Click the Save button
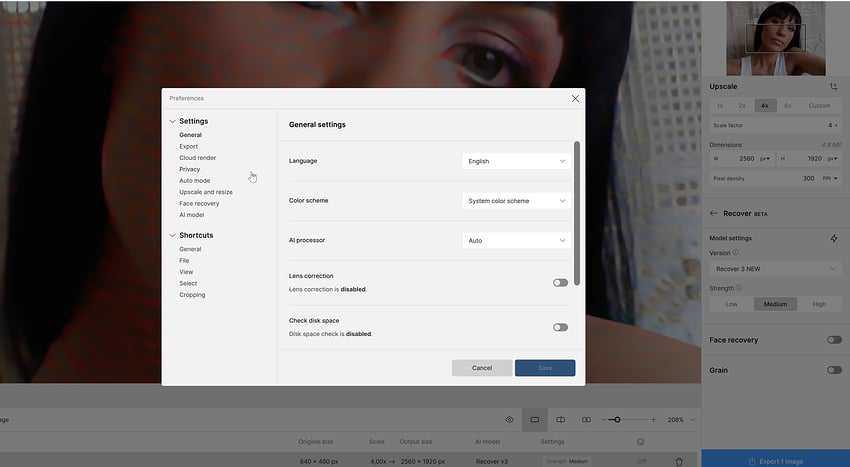The height and width of the screenshot is (467, 850). (x=545, y=368)
